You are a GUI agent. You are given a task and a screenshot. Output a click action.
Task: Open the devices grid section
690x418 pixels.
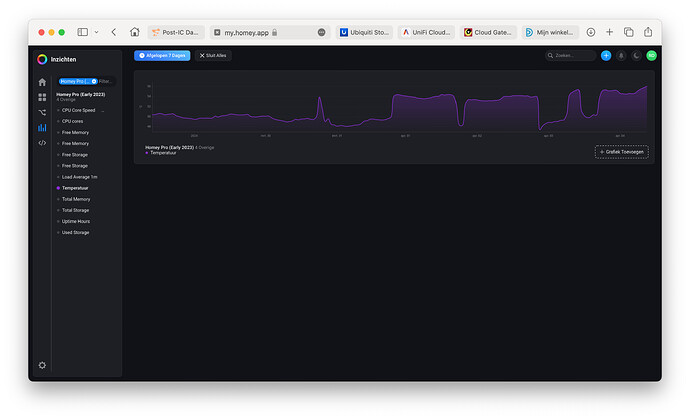[42, 97]
